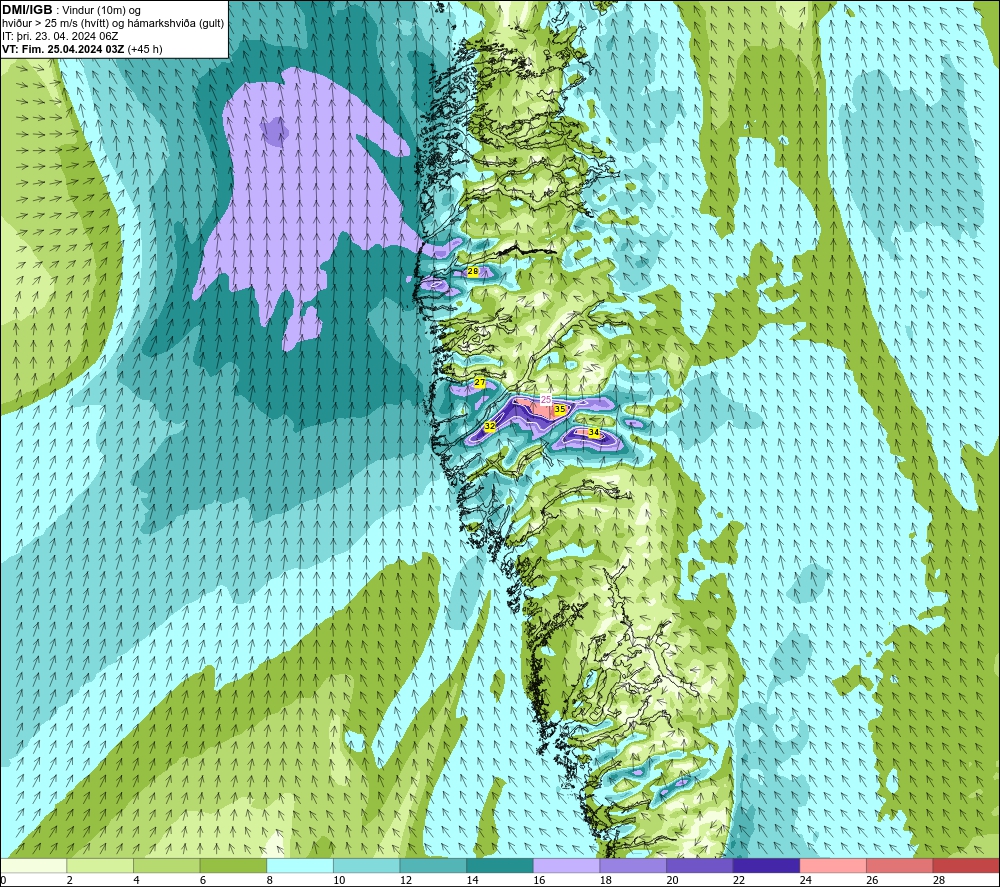1000x887 pixels.
Task: Select the light cyan 8–10 scale swatch
Action: click(x=300, y=865)
